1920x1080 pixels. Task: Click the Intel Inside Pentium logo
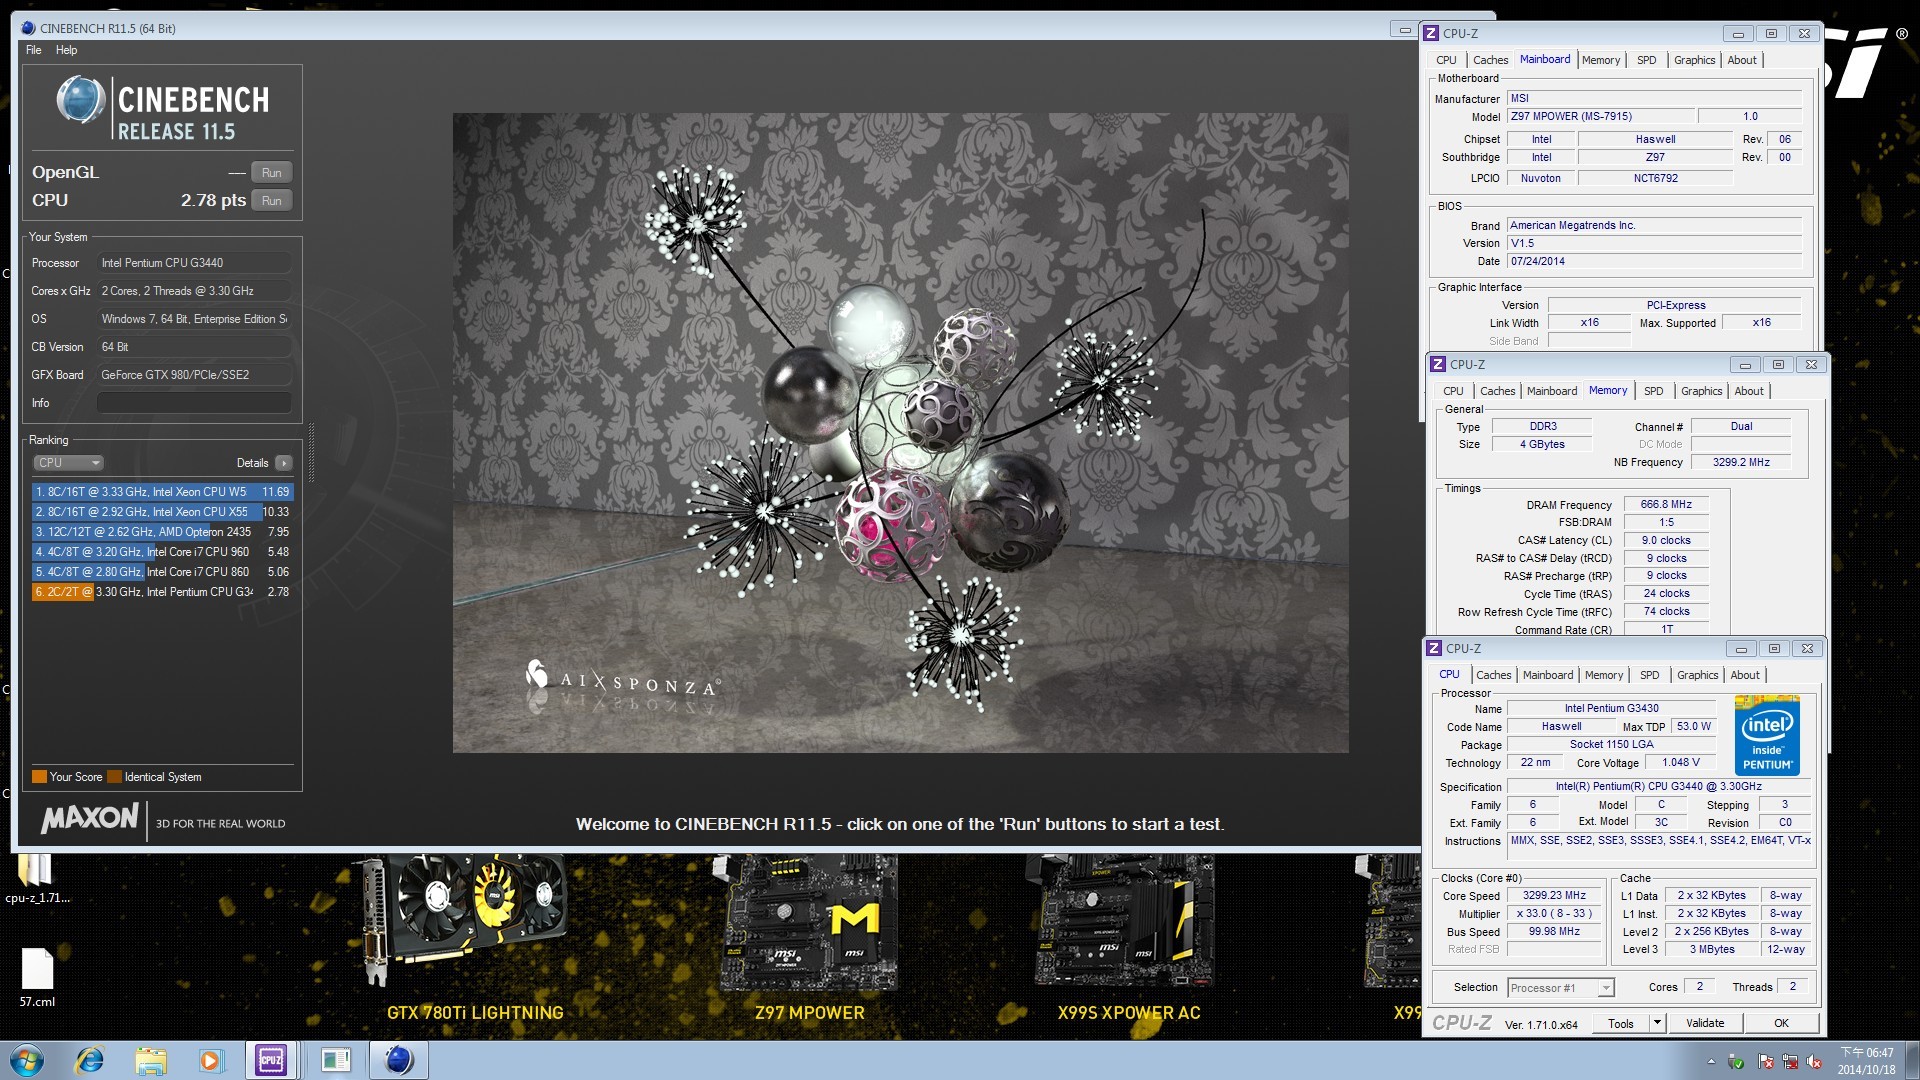pos(1767,735)
